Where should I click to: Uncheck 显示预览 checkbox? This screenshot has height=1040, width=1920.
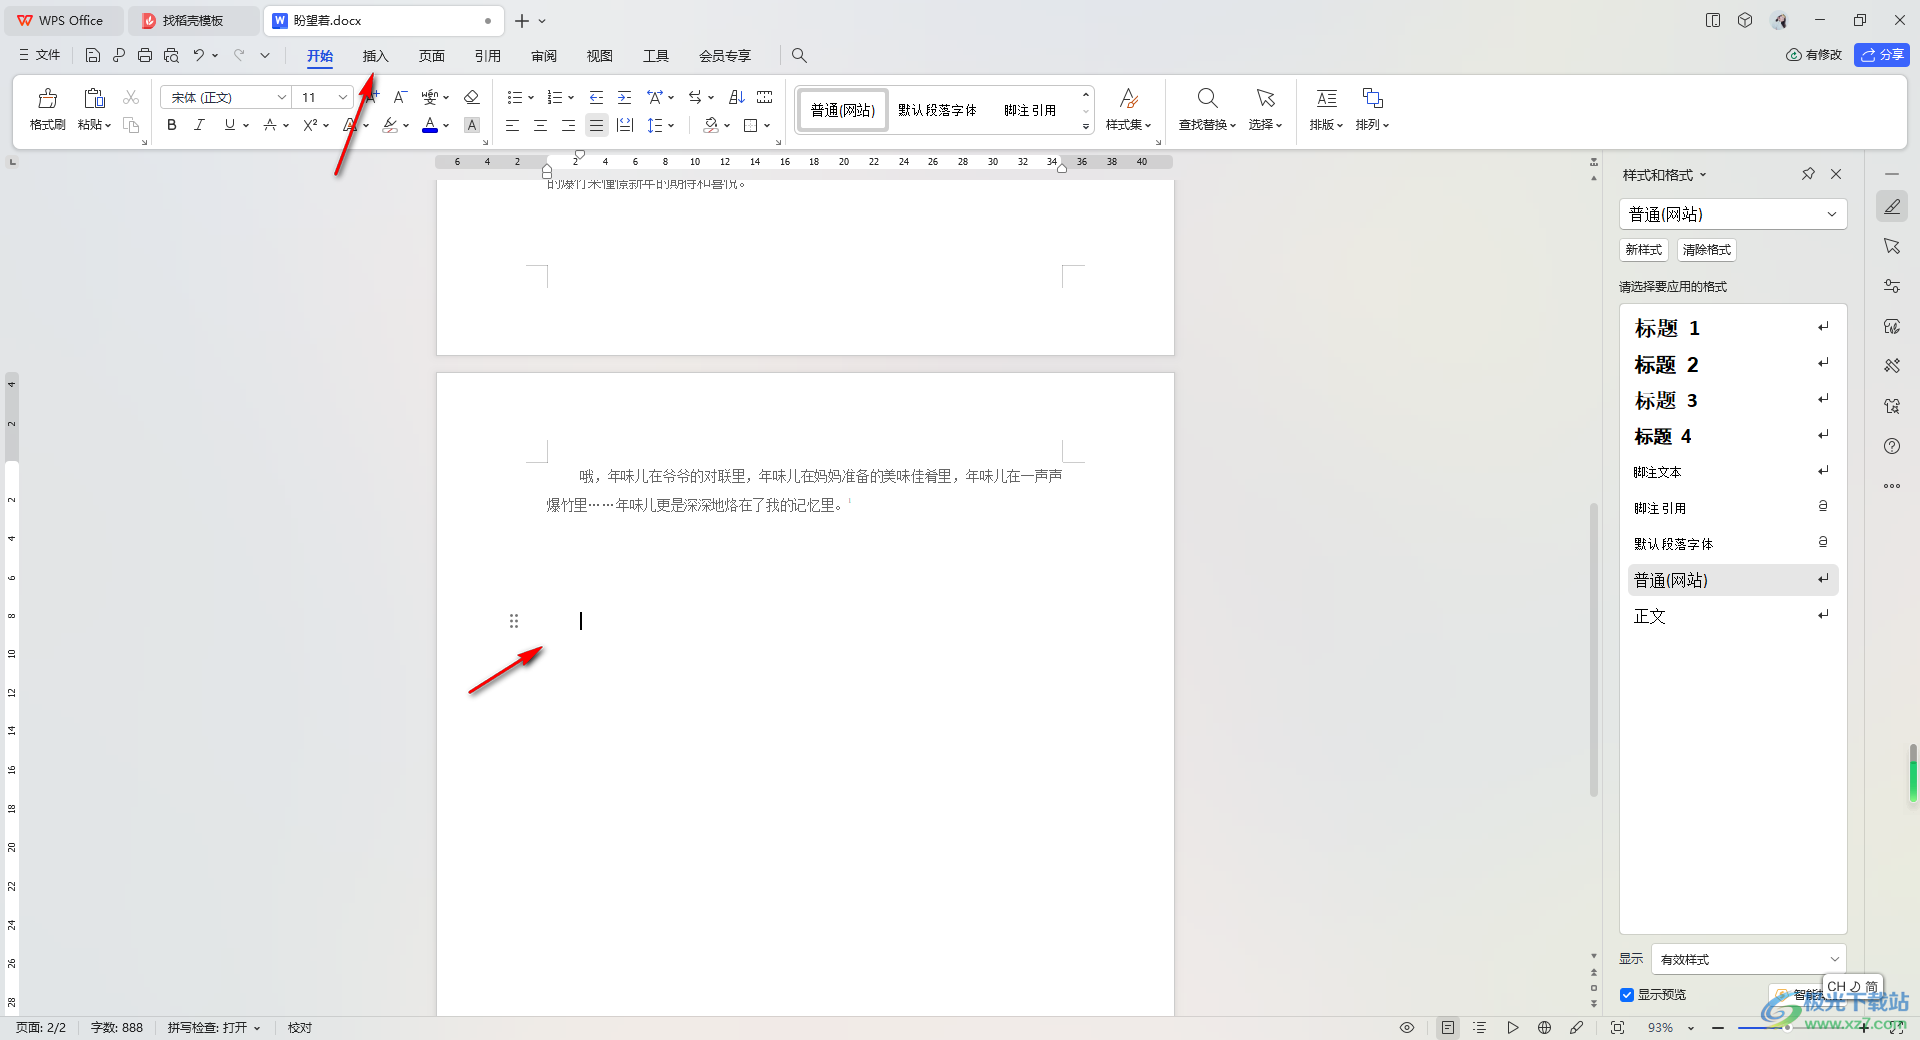(1627, 995)
